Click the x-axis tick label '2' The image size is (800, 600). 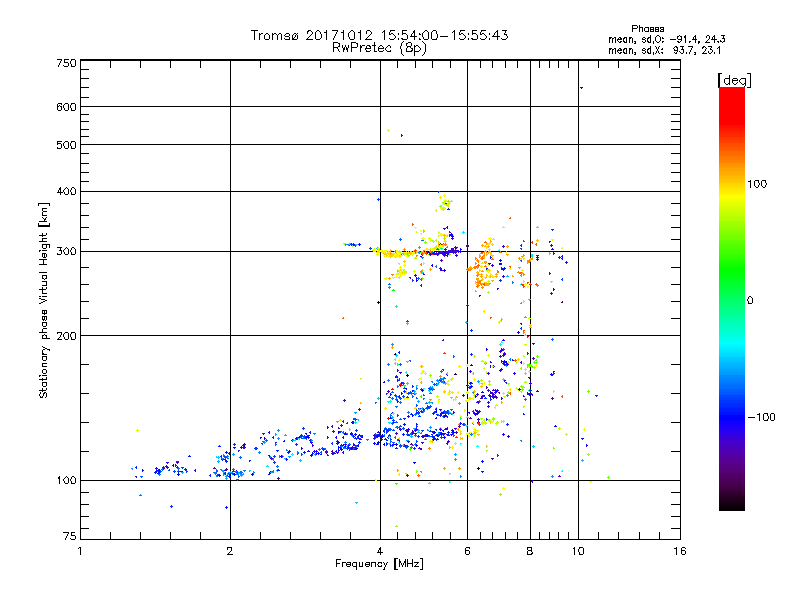[230, 551]
